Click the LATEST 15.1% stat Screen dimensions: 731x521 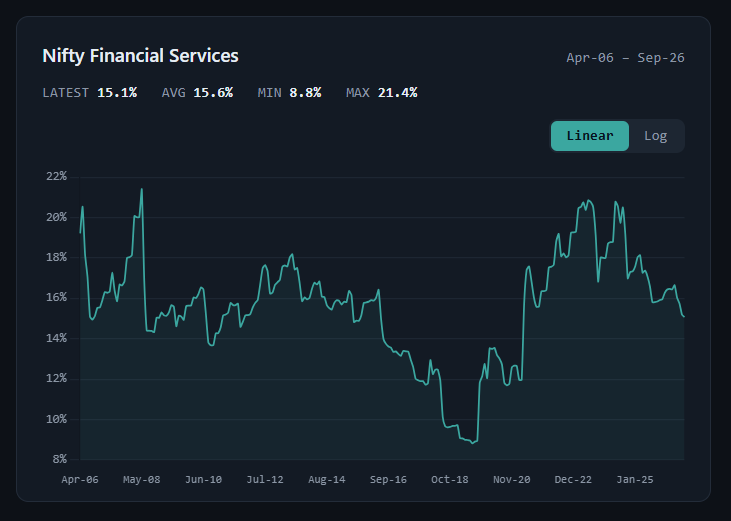[x=90, y=93]
